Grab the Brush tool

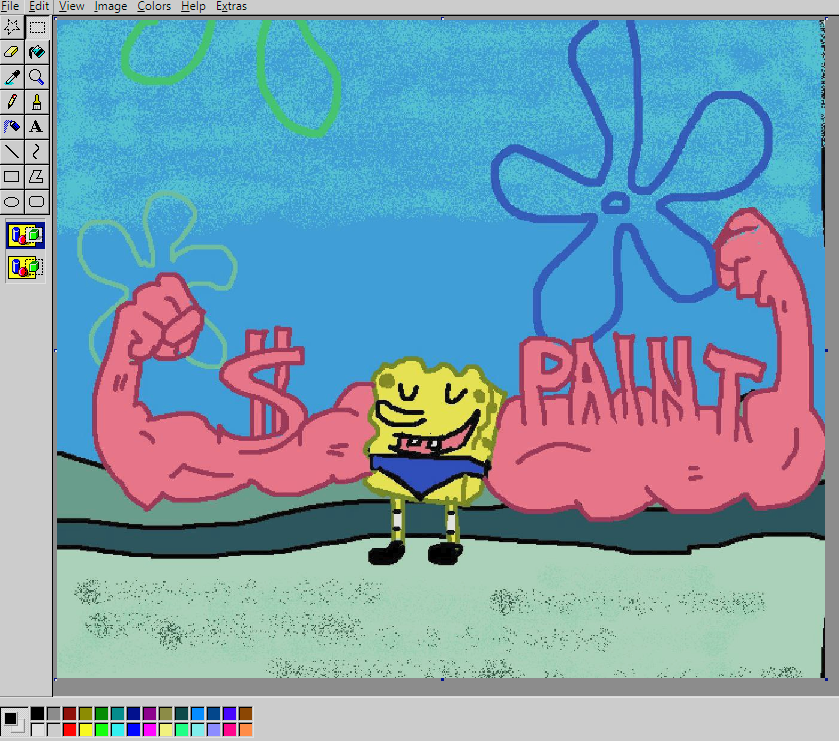(x=36, y=101)
